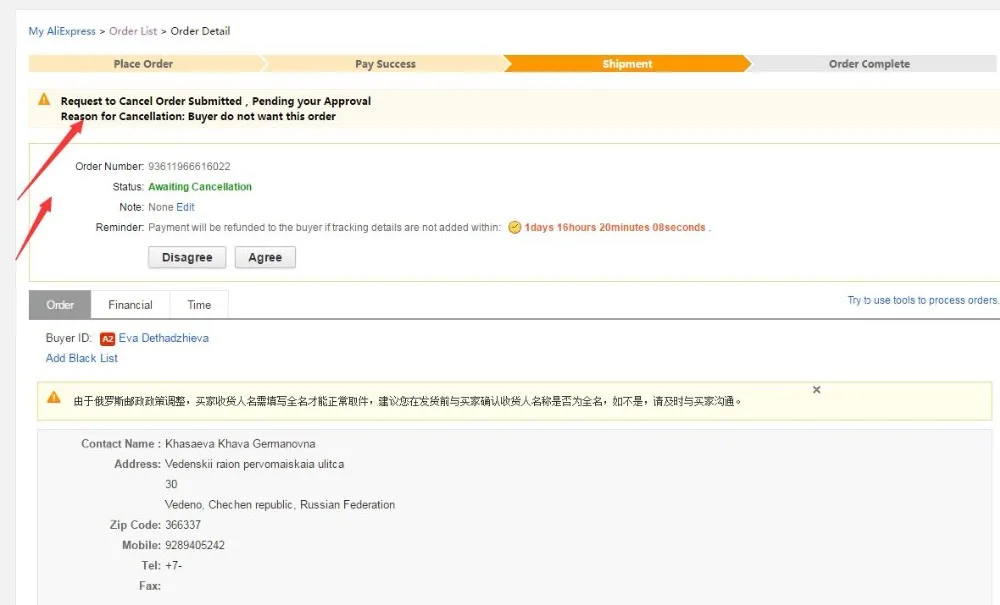This screenshot has height=605, width=1000.
Task: Click the Order Detail breadcrumb text
Action: pyautogui.click(x=200, y=31)
